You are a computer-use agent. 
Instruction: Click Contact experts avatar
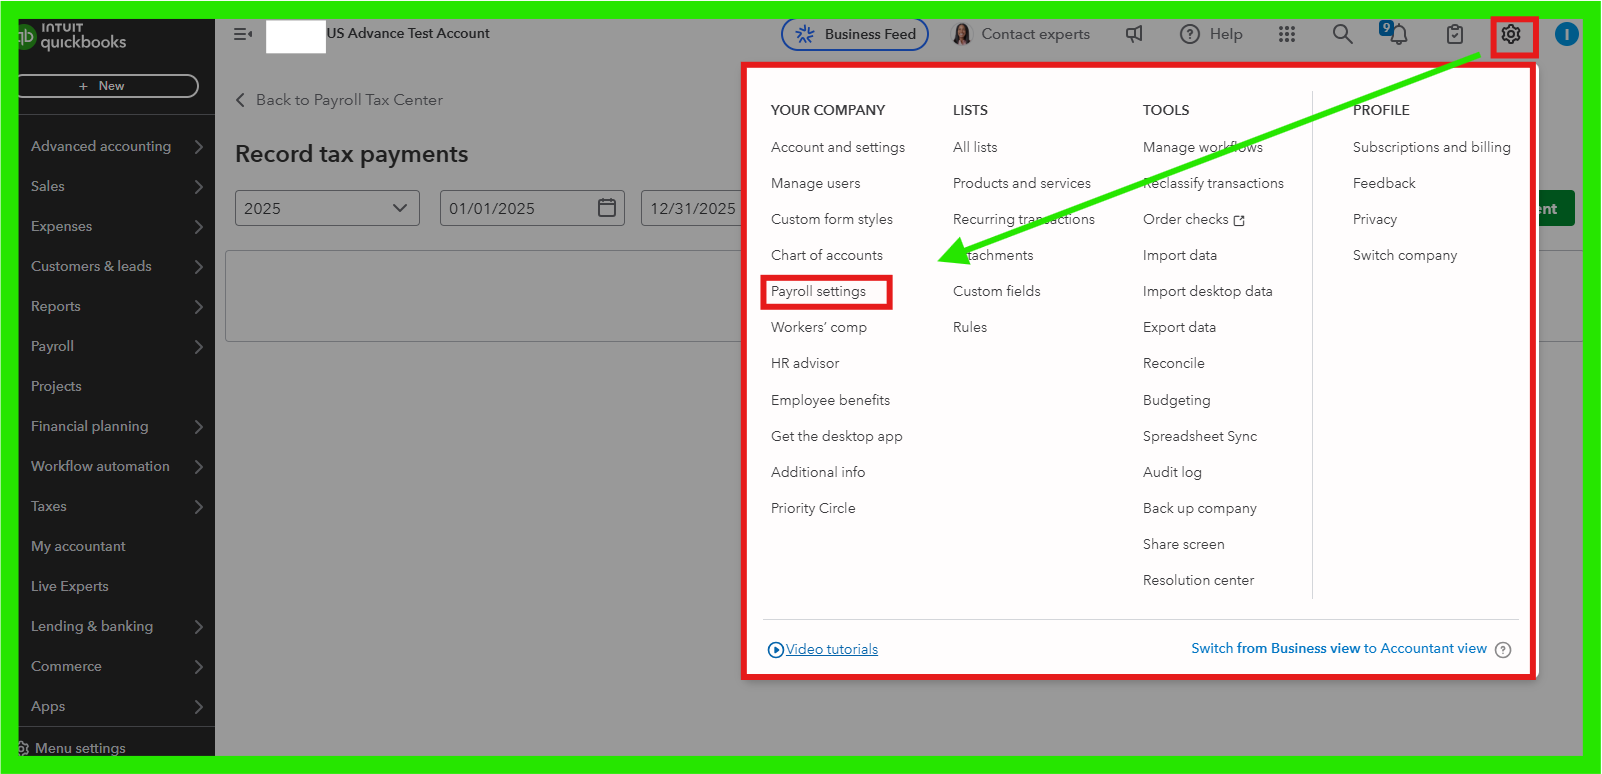click(961, 35)
